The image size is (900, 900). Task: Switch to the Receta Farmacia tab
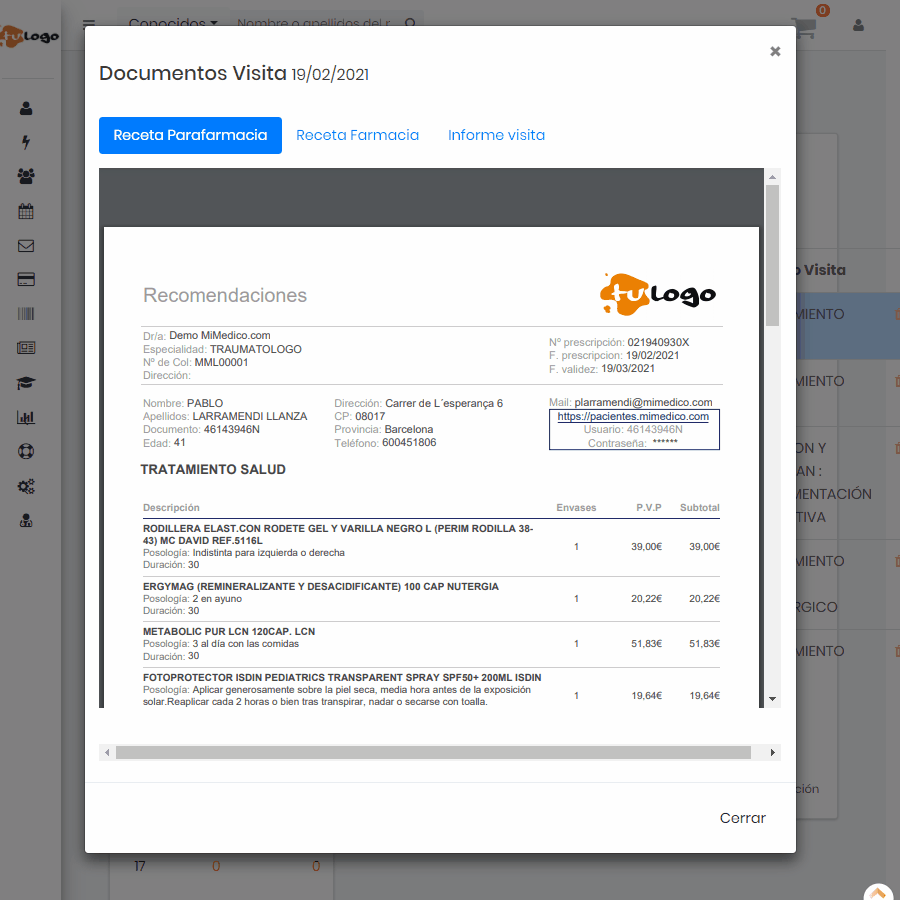pos(357,135)
